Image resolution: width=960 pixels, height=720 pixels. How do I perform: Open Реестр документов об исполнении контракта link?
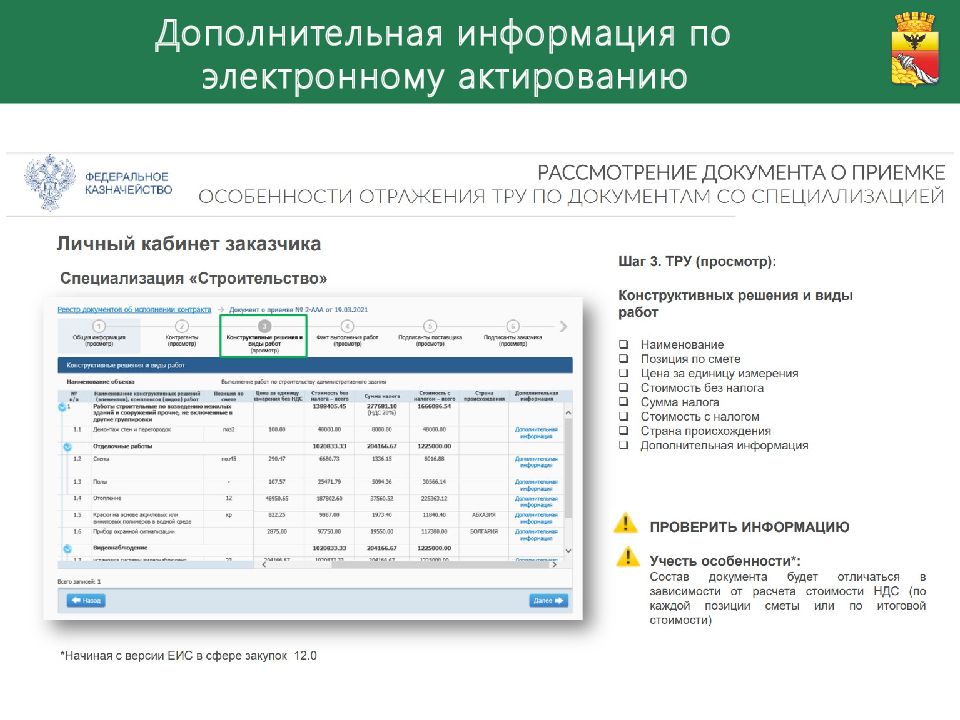(134, 310)
